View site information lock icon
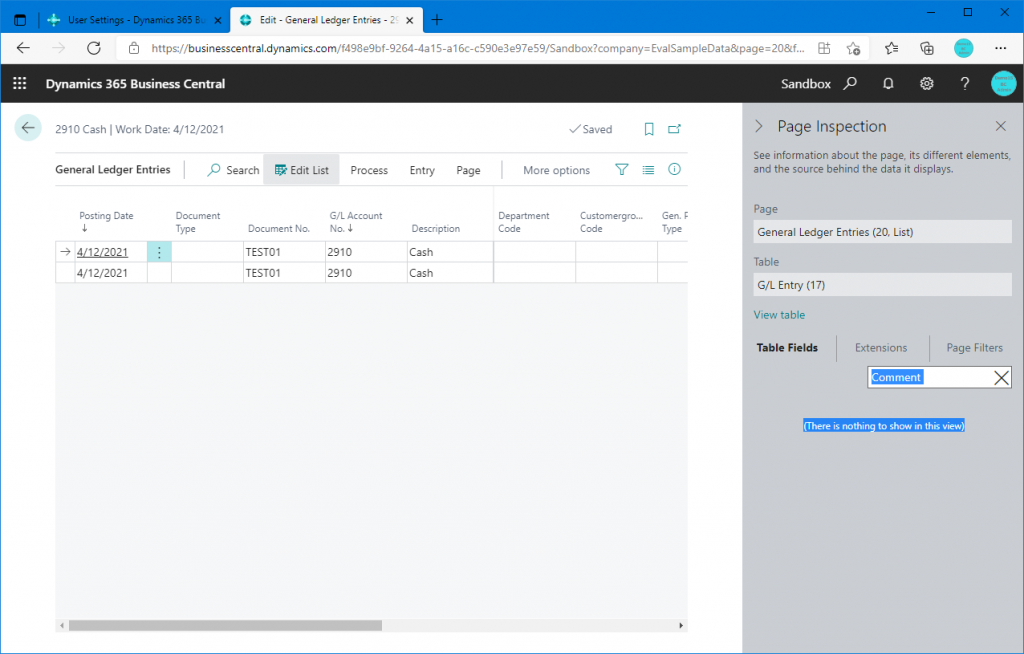 click(134, 48)
